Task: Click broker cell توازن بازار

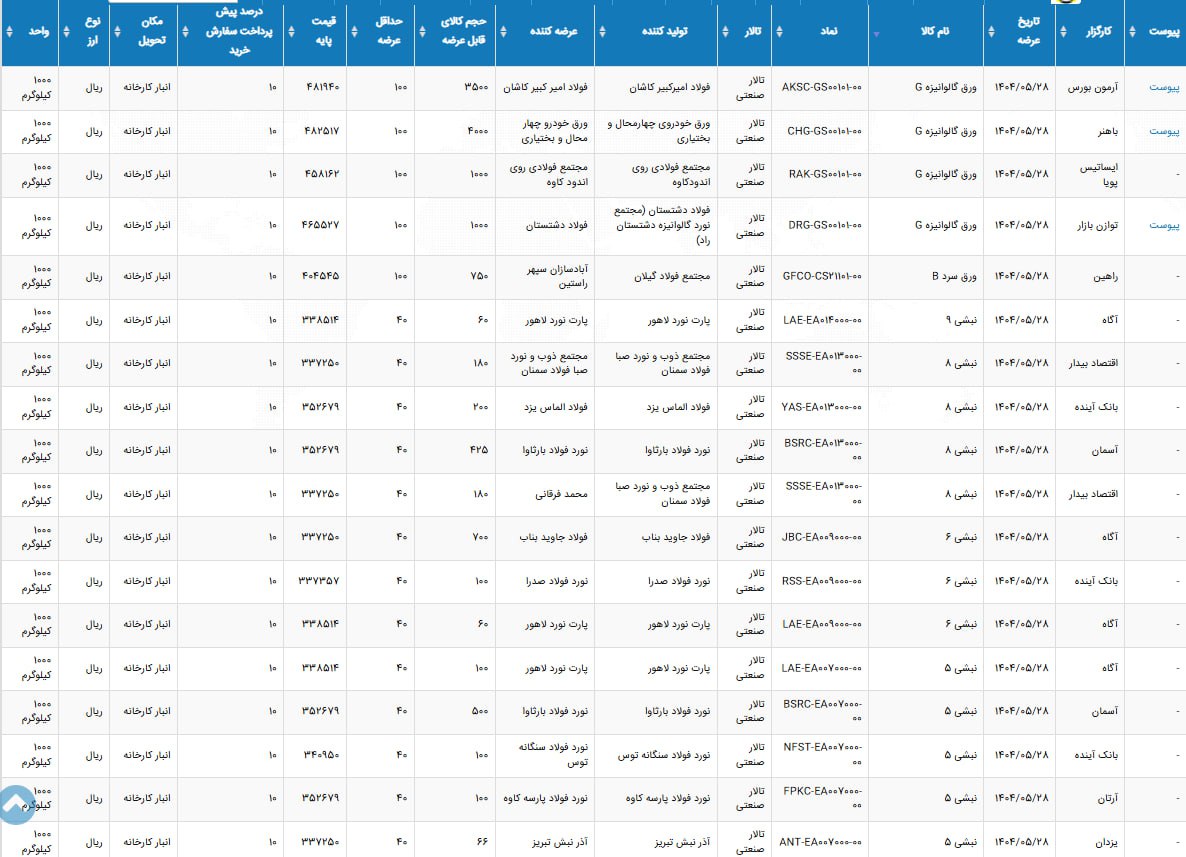Action: [x=1098, y=225]
